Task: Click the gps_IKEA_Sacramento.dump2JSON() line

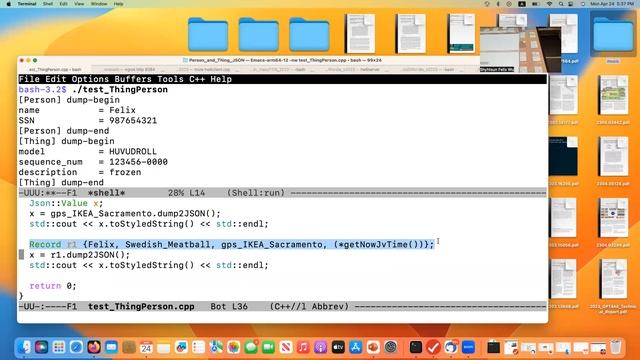Action: [x=125, y=213]
